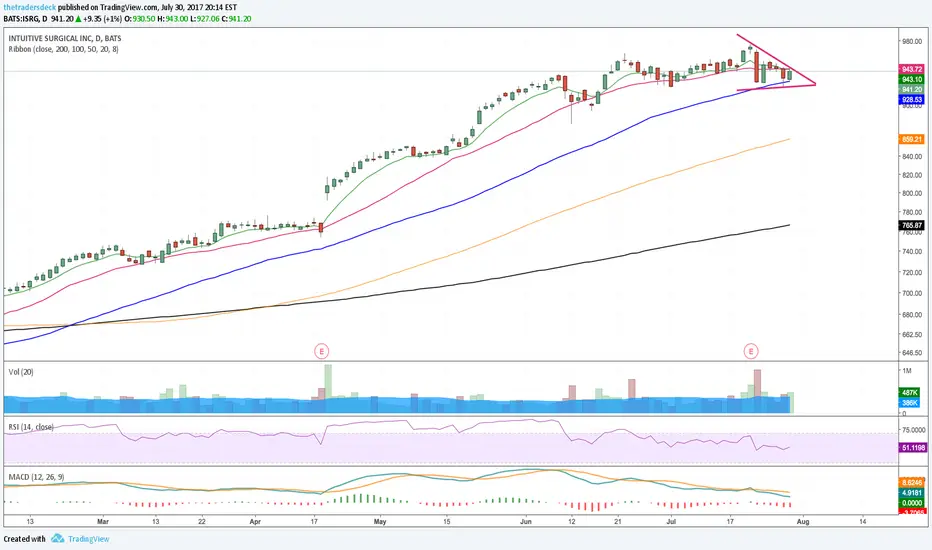The height and width of the screenshot is (550, 932).
Task: Click the black 765.87 moving average tag
Action: (912, 226)
